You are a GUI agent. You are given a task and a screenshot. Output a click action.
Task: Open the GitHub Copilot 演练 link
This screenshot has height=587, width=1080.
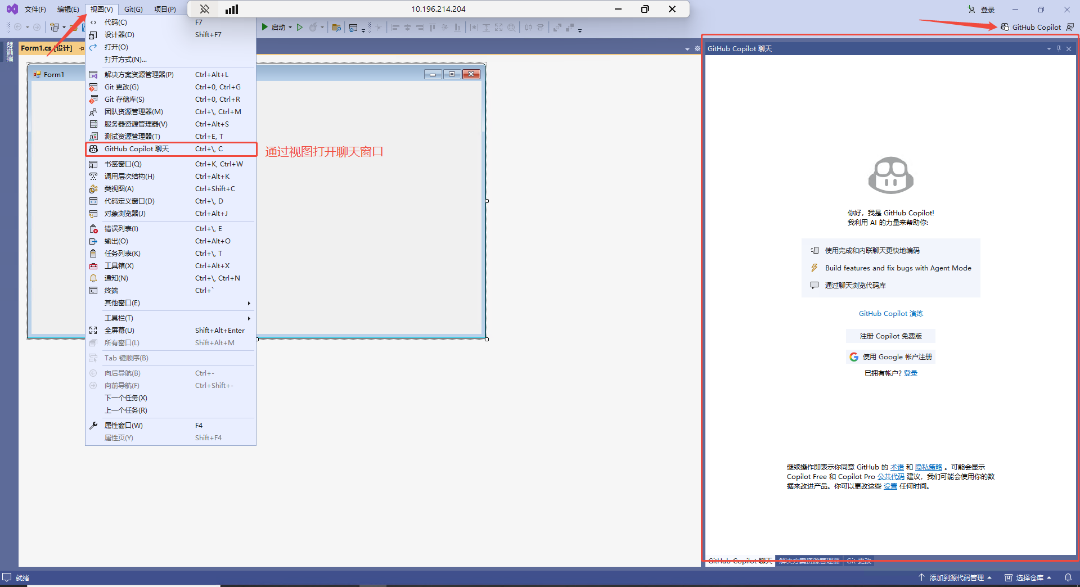pos(890,313)
